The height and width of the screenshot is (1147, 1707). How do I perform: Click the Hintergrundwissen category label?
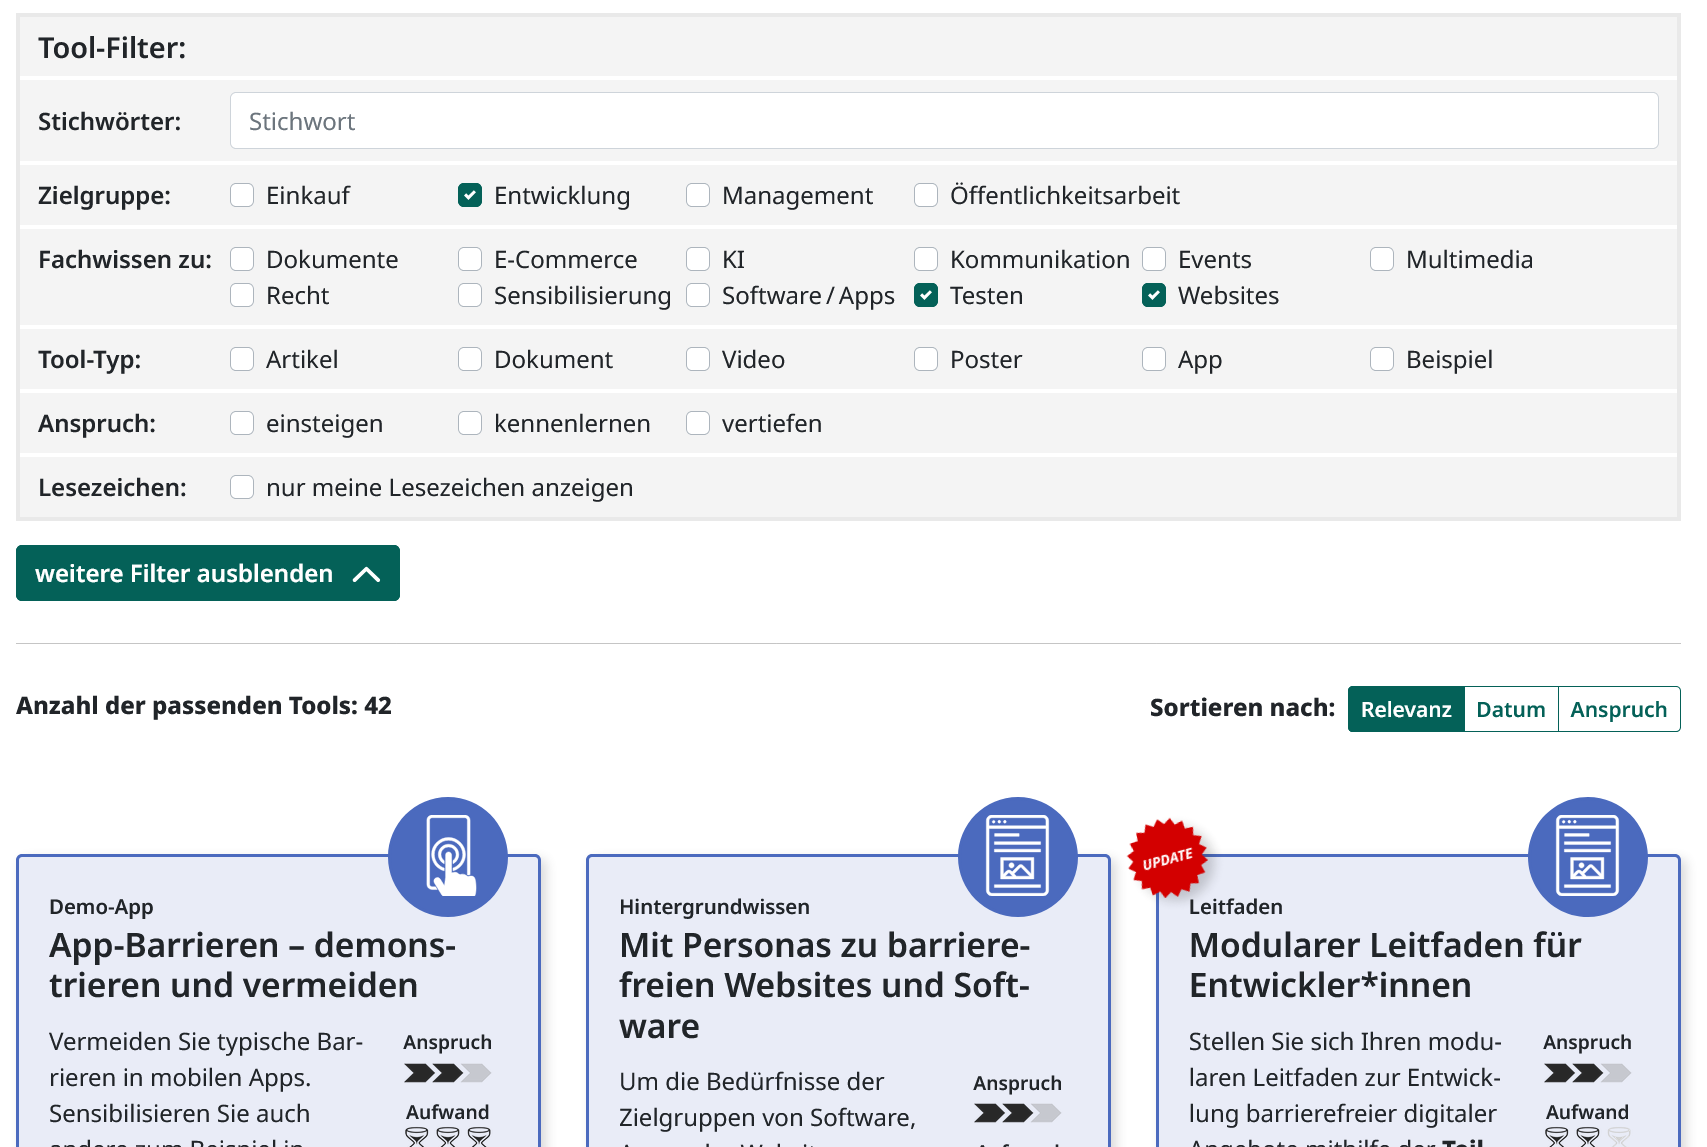coord(714,907)
